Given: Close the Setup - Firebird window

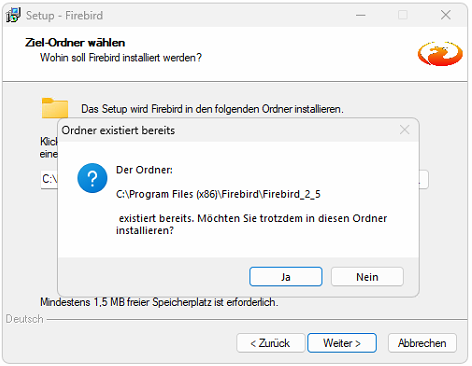Looking at the screenshot, I should (446, 15).
